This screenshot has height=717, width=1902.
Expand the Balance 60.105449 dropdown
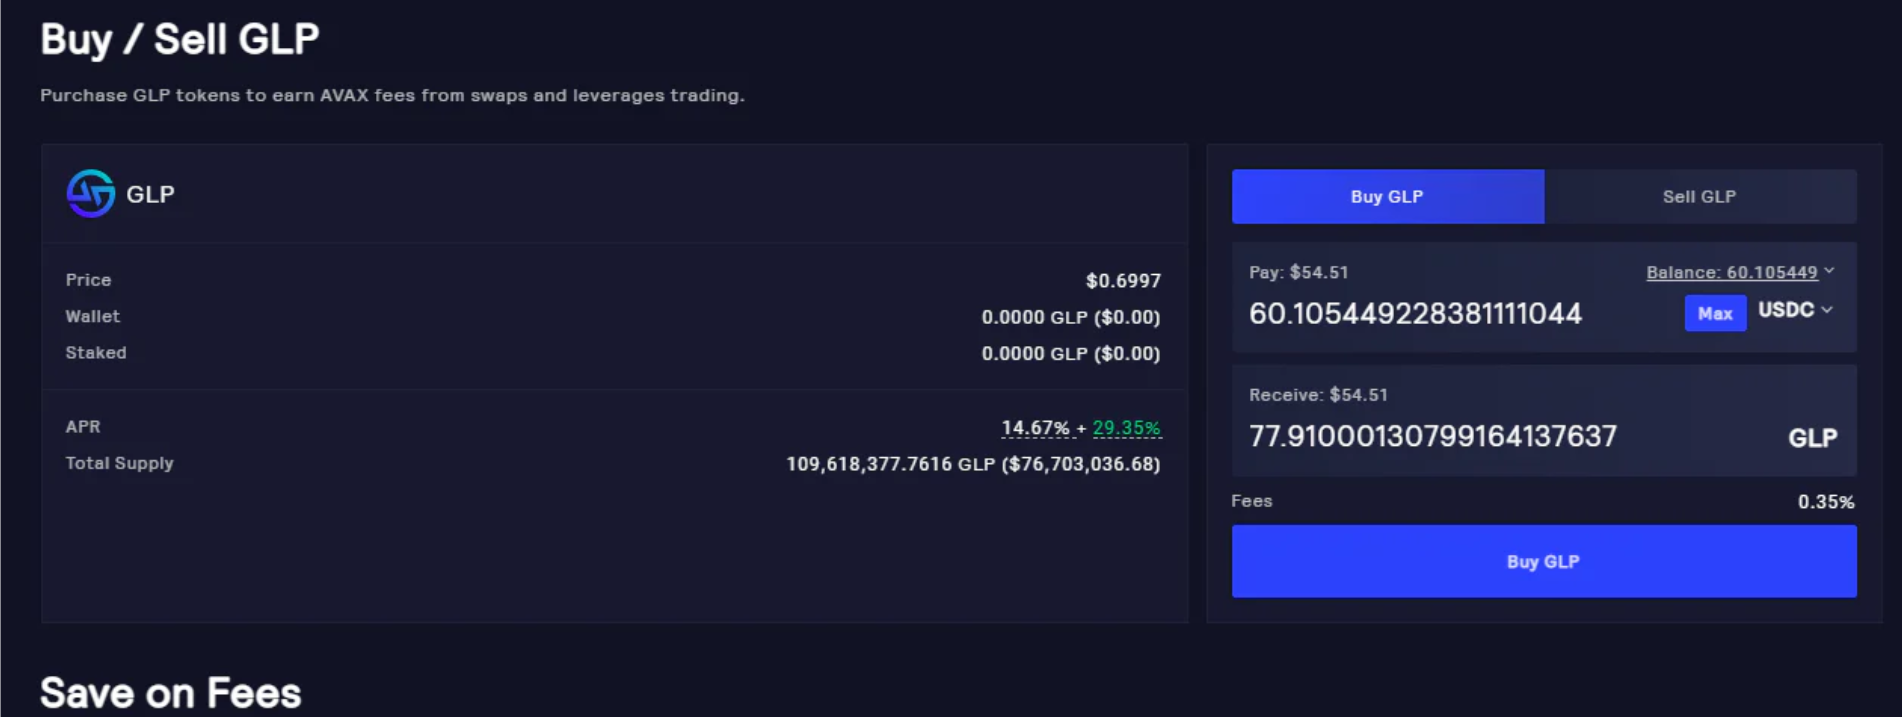pos(1738,272)
